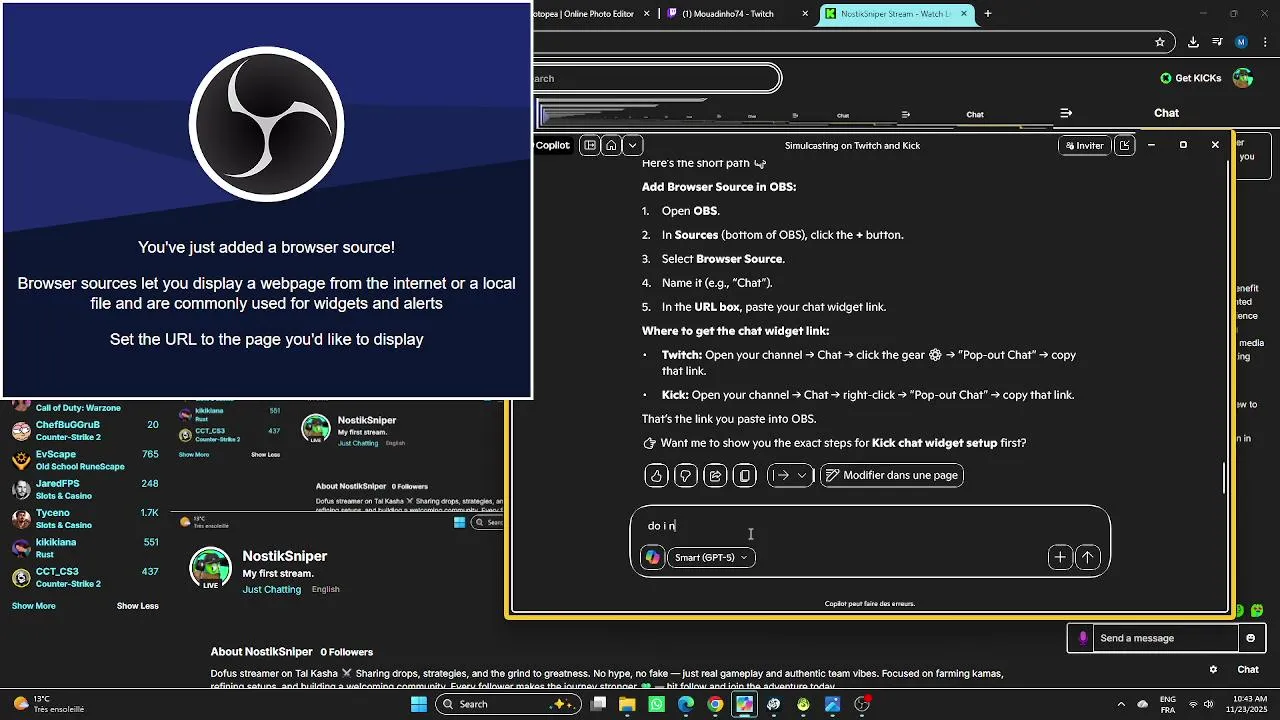Open the Smart (GPT-5) model dropdown
Screen dimensions: 1280x720
711,558
